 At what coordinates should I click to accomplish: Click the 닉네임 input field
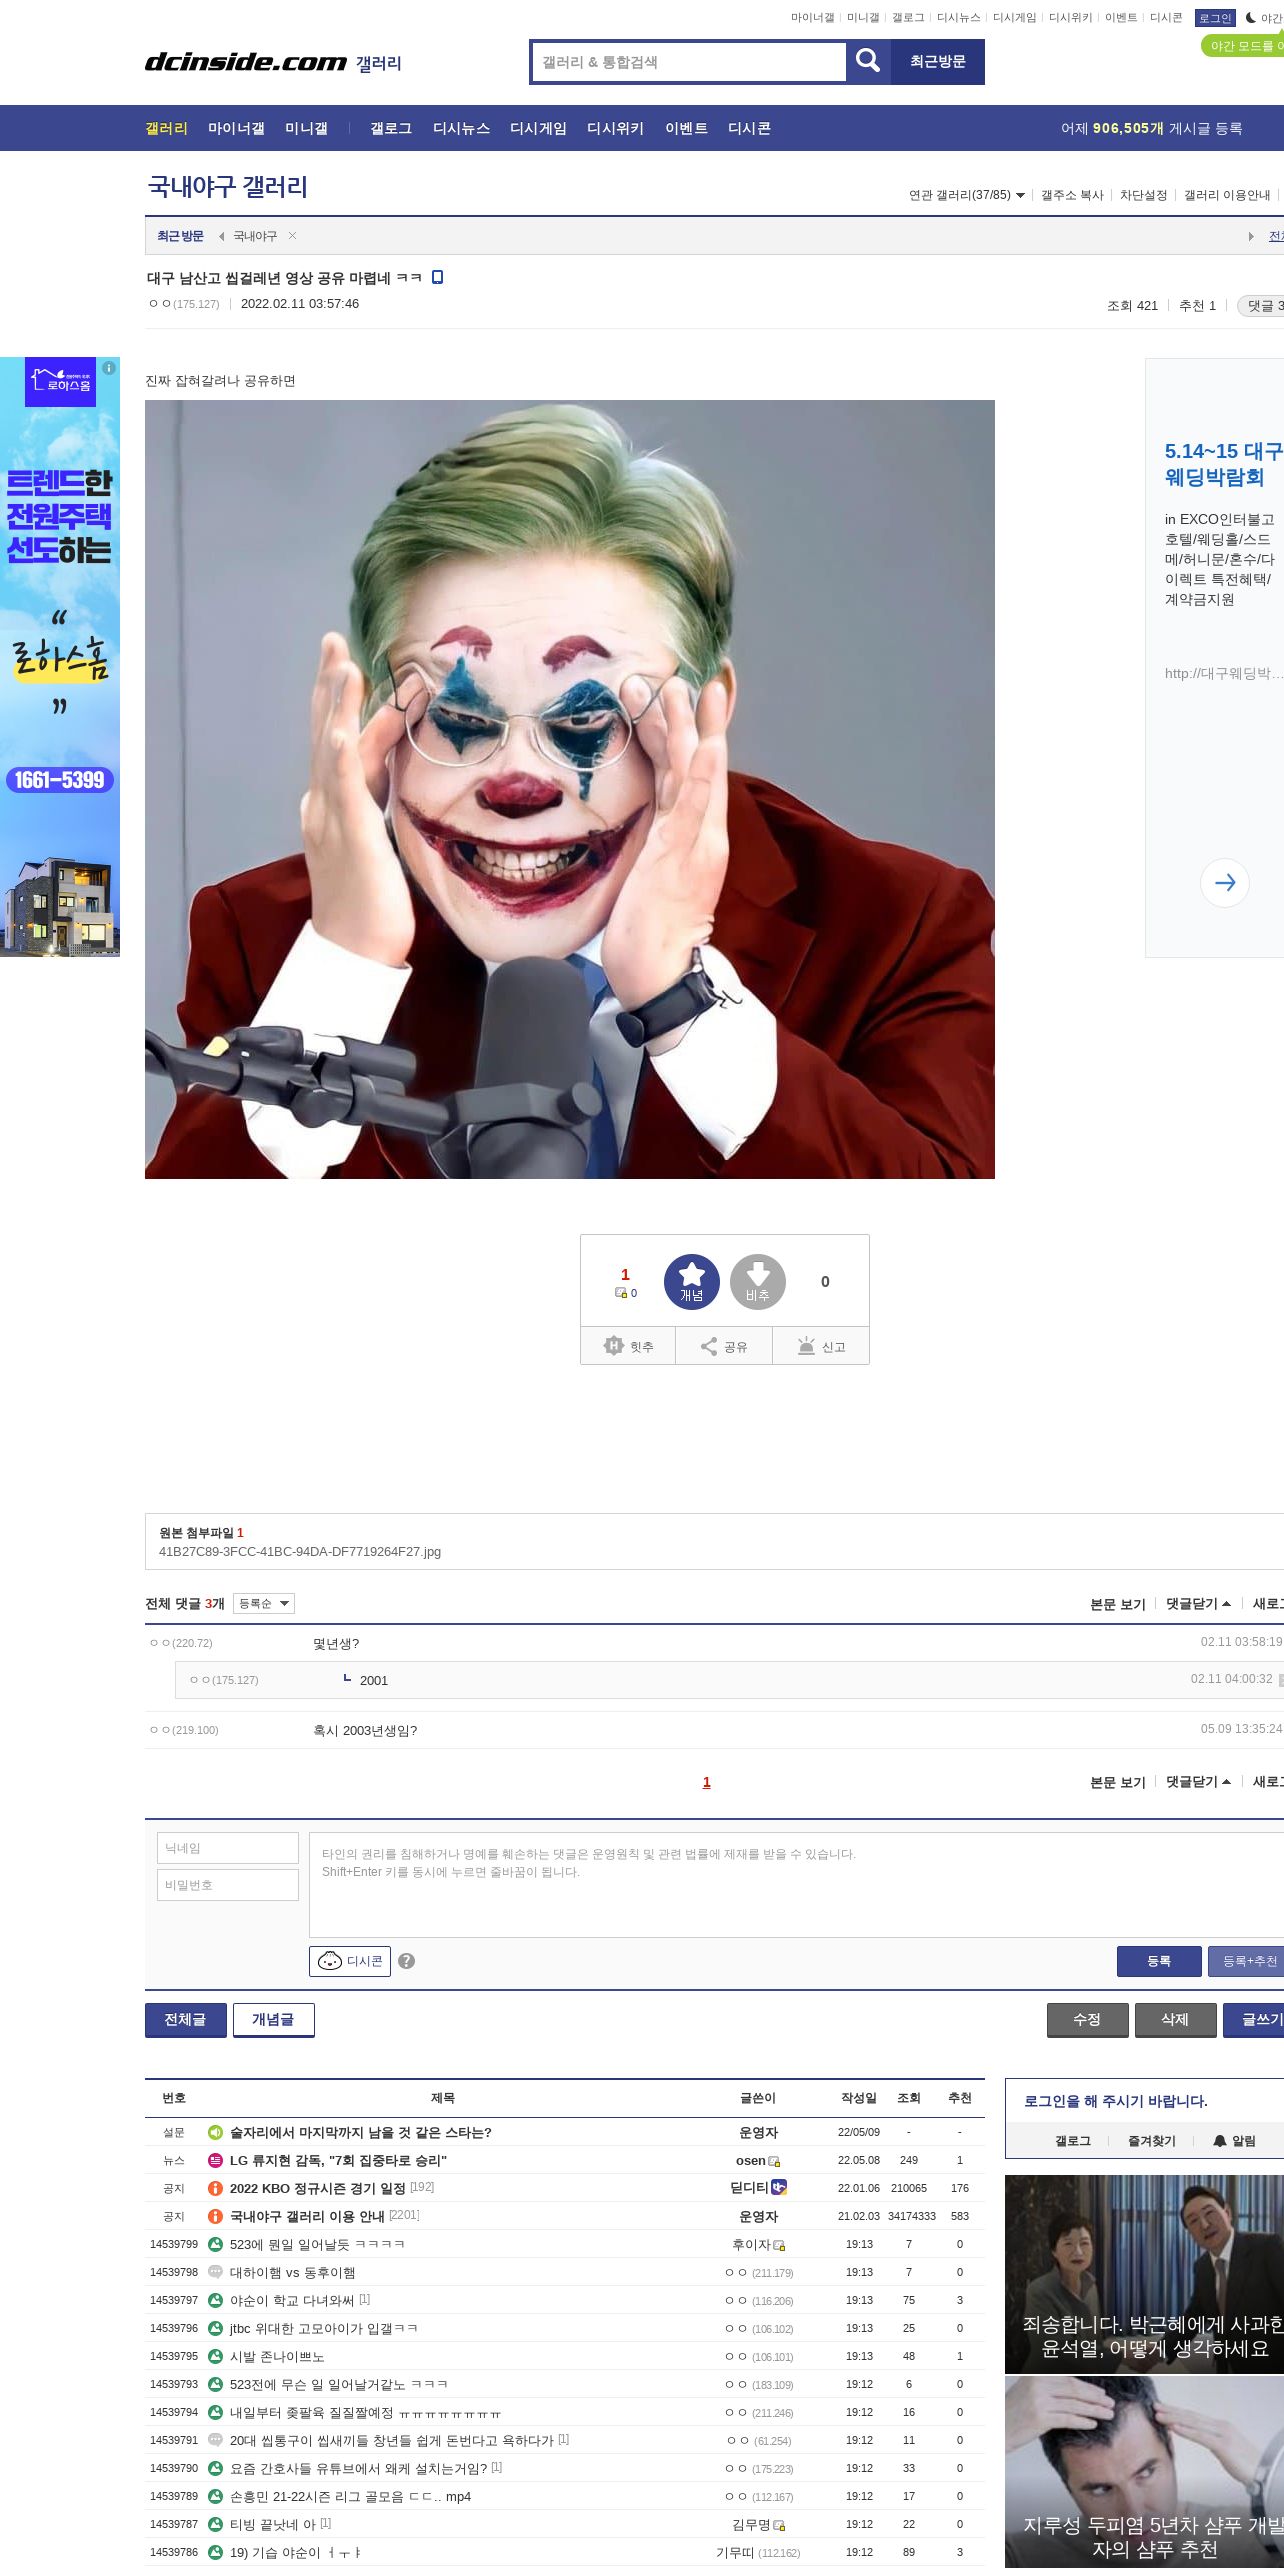tap(228, 1848)
